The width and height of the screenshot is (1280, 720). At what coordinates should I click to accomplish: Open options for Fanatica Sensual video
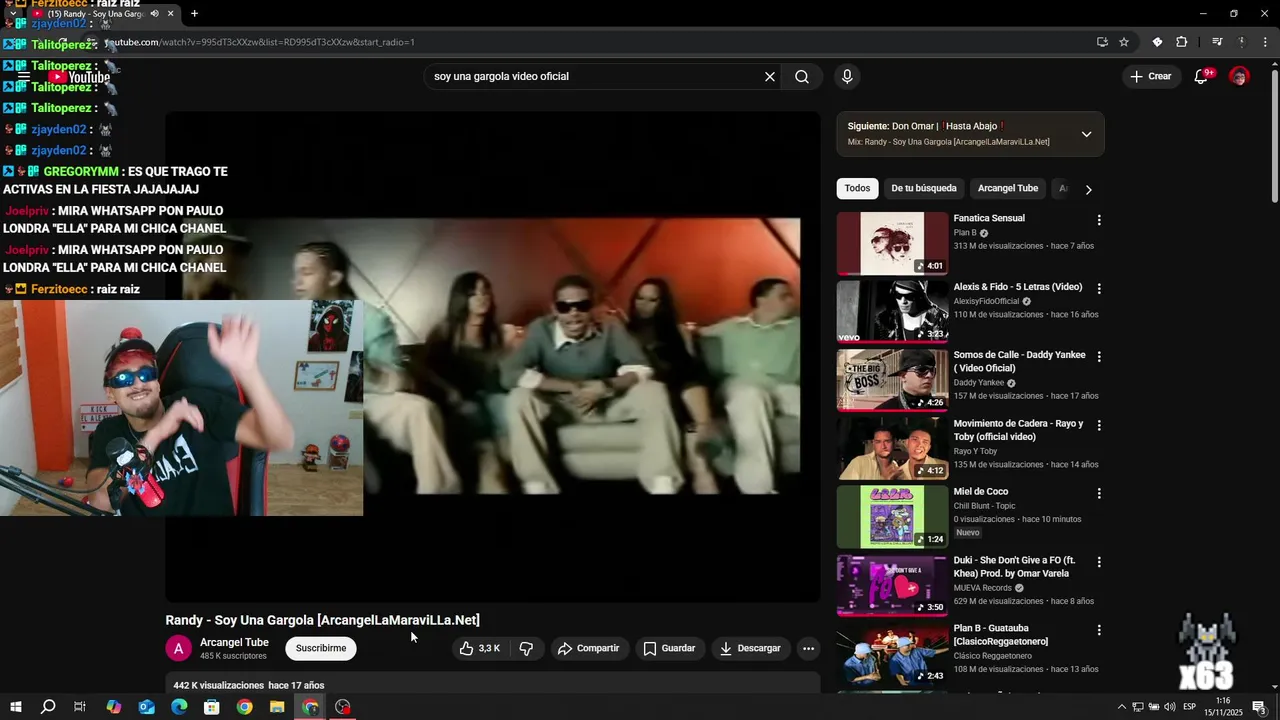1099,220
